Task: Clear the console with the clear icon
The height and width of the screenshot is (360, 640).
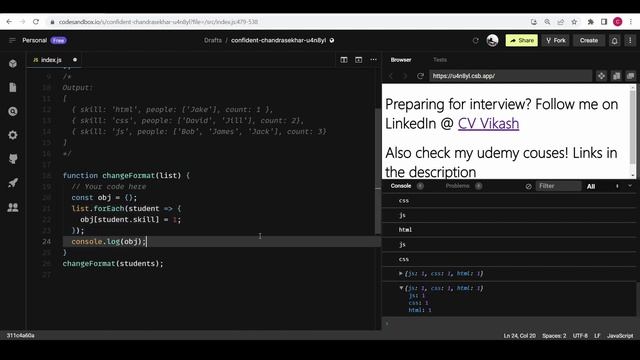Action: 528,187
